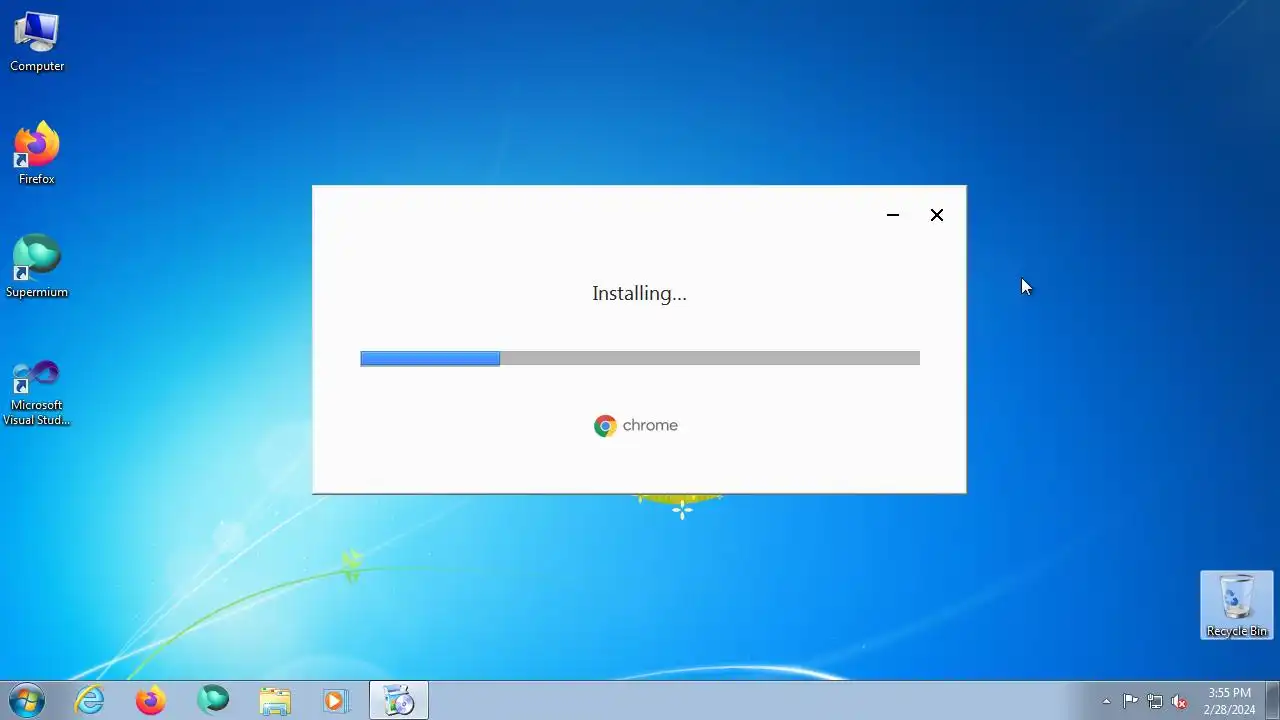Launch Firefox from the taskbar

pos(151,700)
